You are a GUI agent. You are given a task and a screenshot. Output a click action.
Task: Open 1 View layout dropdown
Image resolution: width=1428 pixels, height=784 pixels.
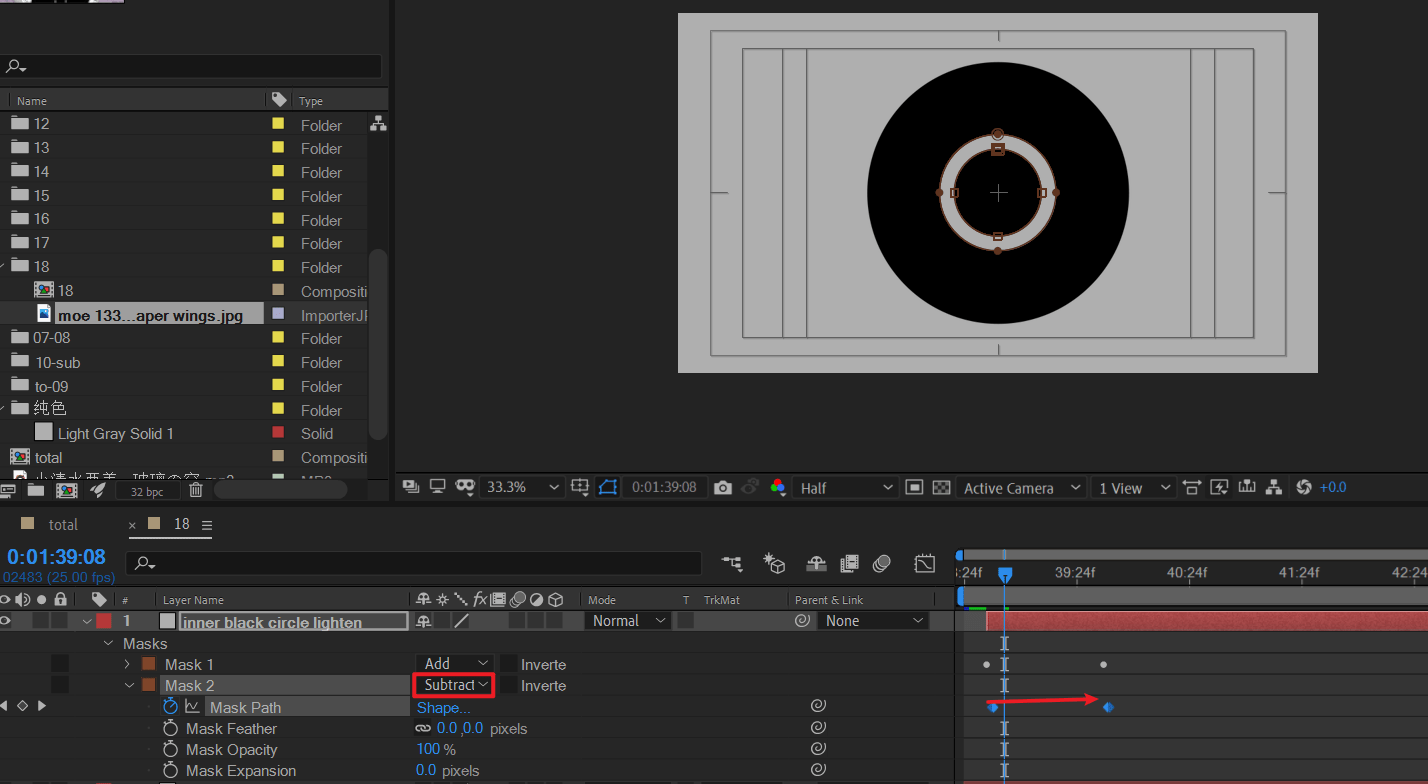1134,488
